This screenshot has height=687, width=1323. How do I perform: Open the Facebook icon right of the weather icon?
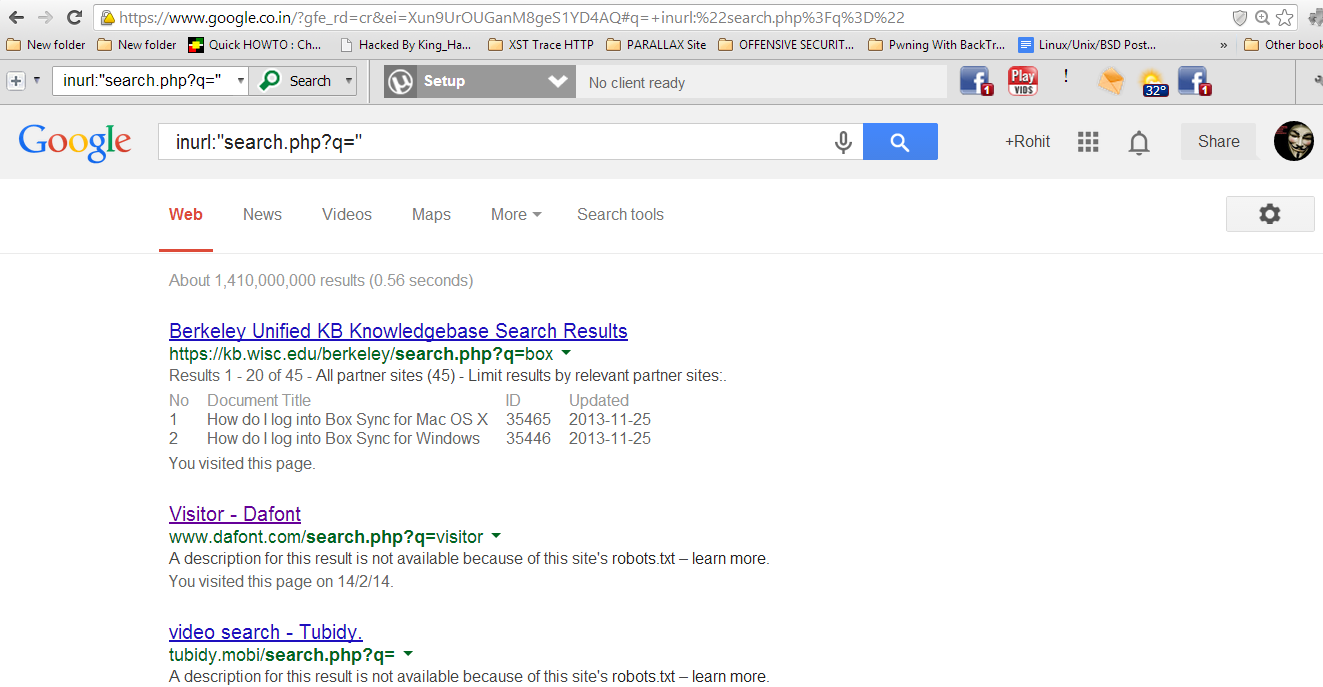1194,81
